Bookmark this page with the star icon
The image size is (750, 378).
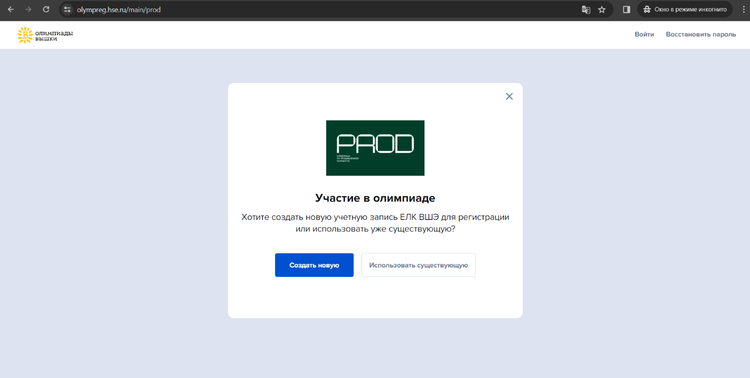click(x=602, y=9)
